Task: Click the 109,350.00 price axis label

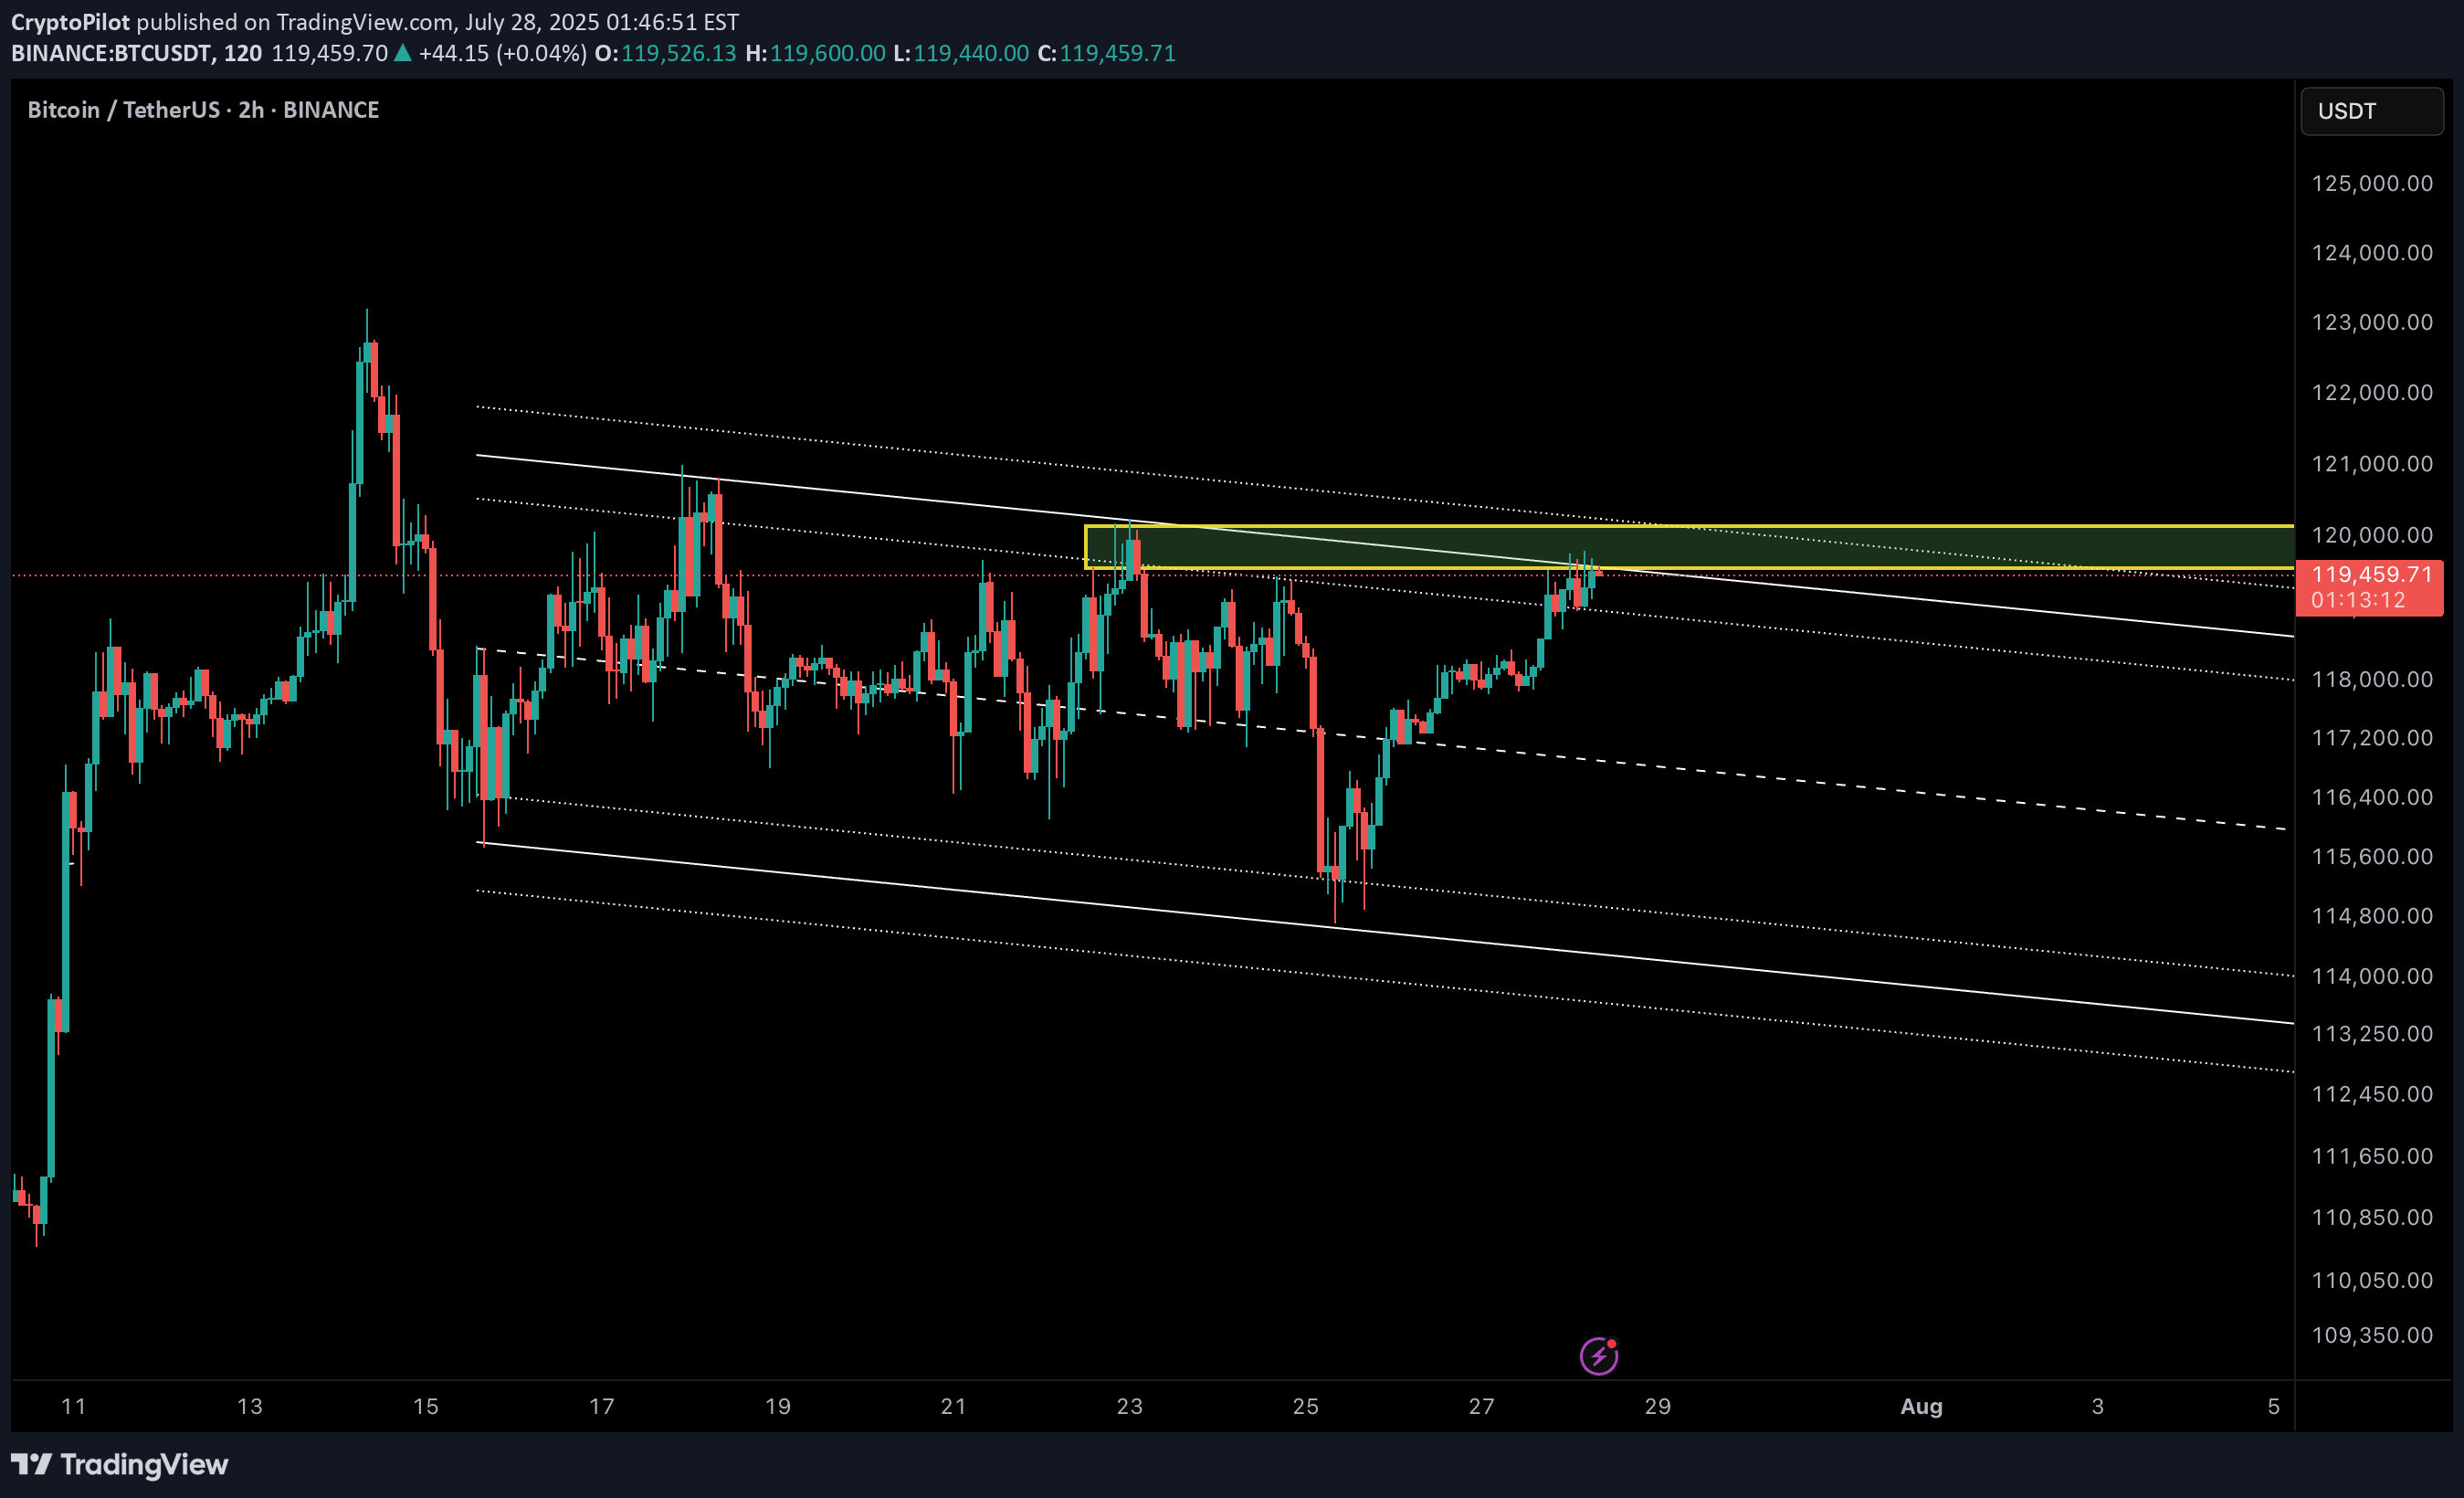Action: pos(2371,1335)
